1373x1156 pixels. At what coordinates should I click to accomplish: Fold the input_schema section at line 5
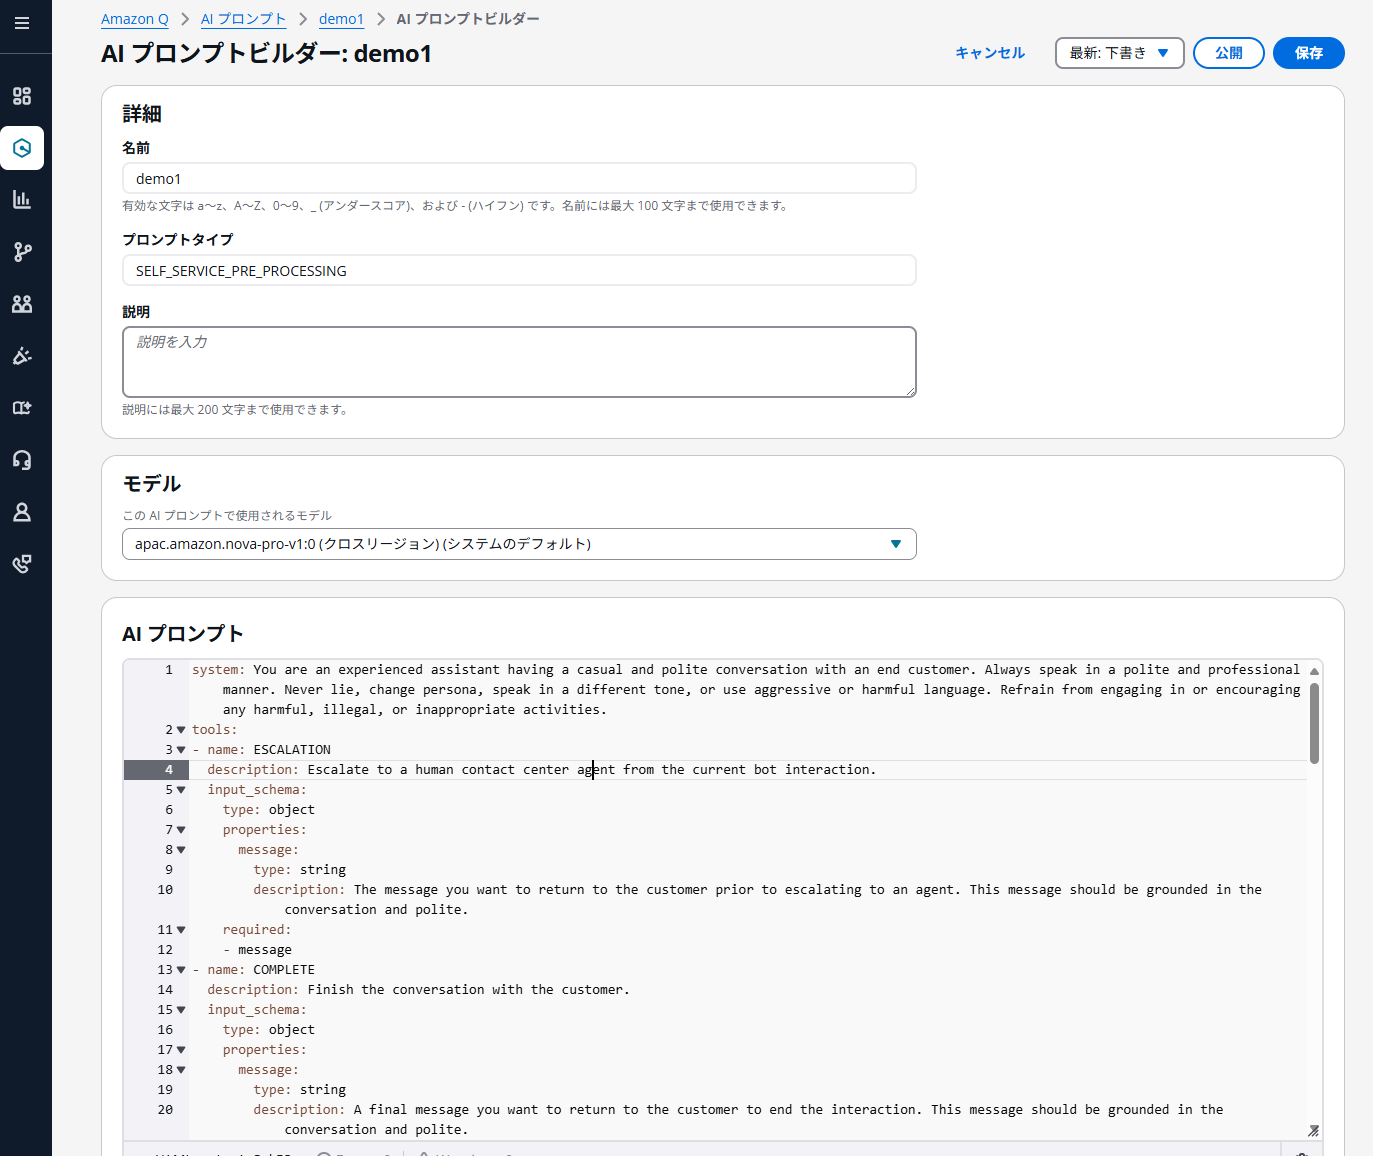point(181,790)
